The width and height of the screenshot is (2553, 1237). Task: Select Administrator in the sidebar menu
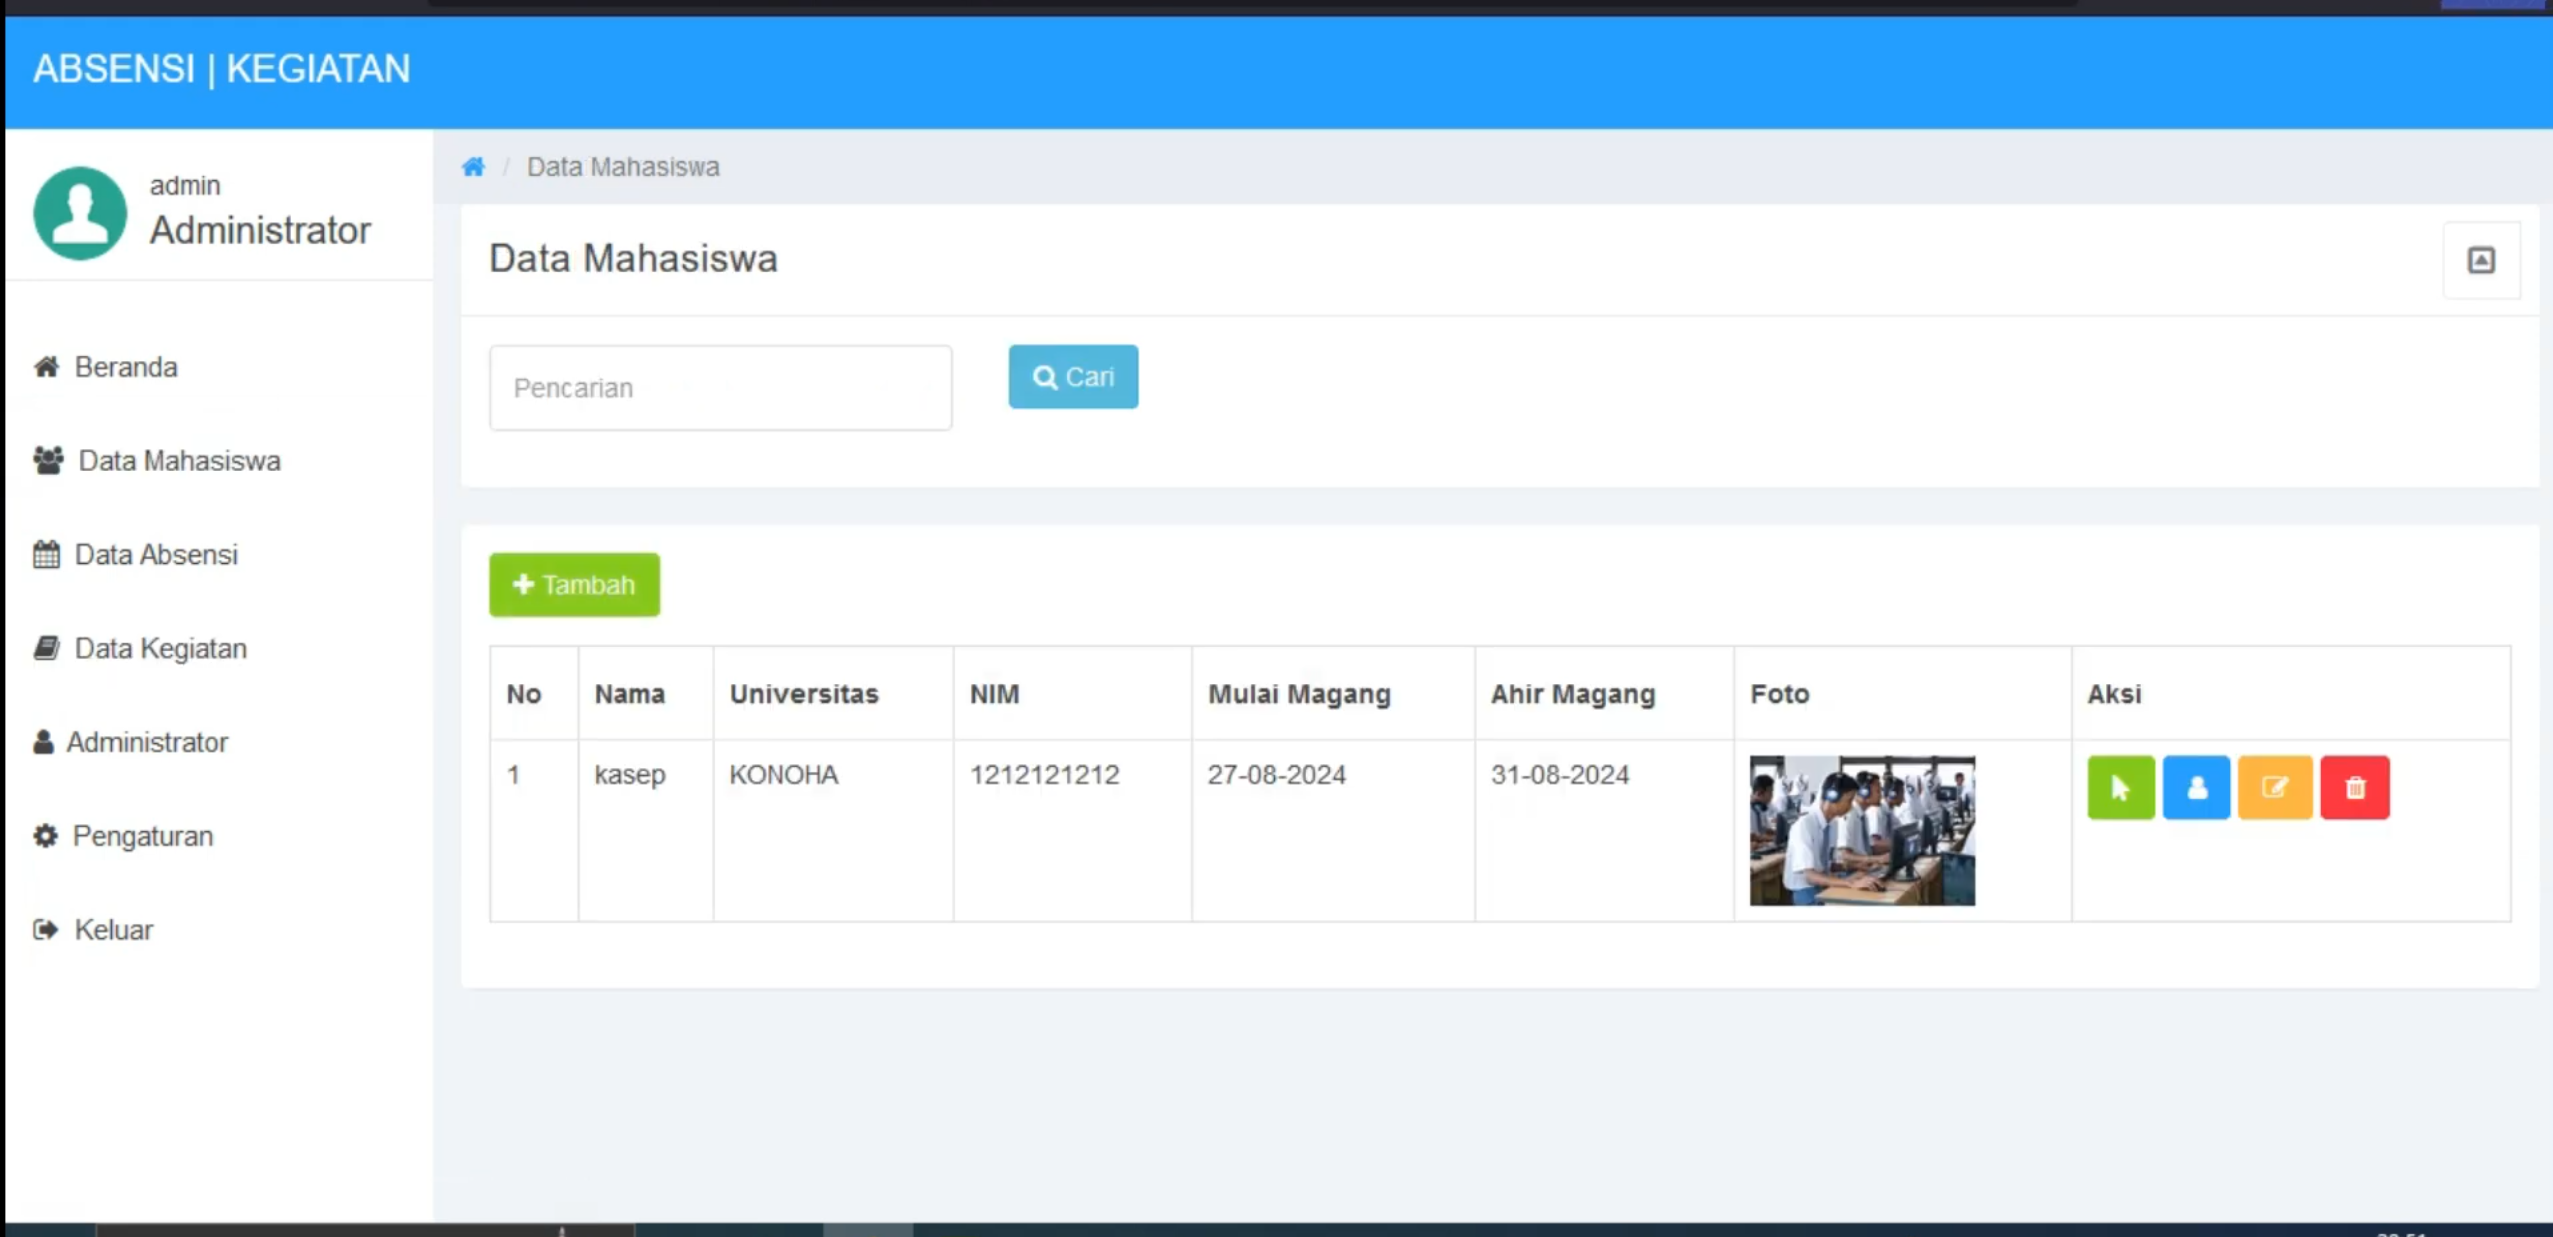(131, 742)
